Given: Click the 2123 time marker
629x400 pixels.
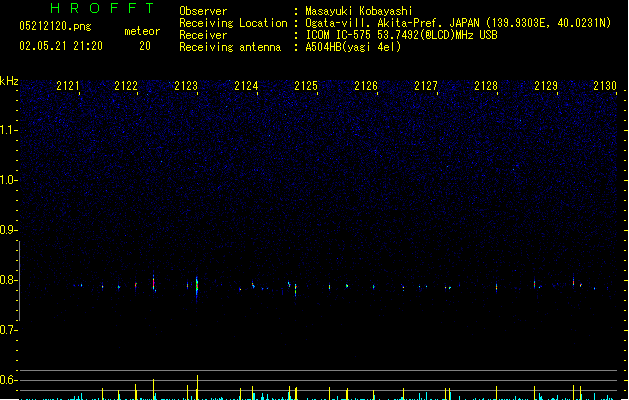Looking at the screenshot, I should pos(186,86).
